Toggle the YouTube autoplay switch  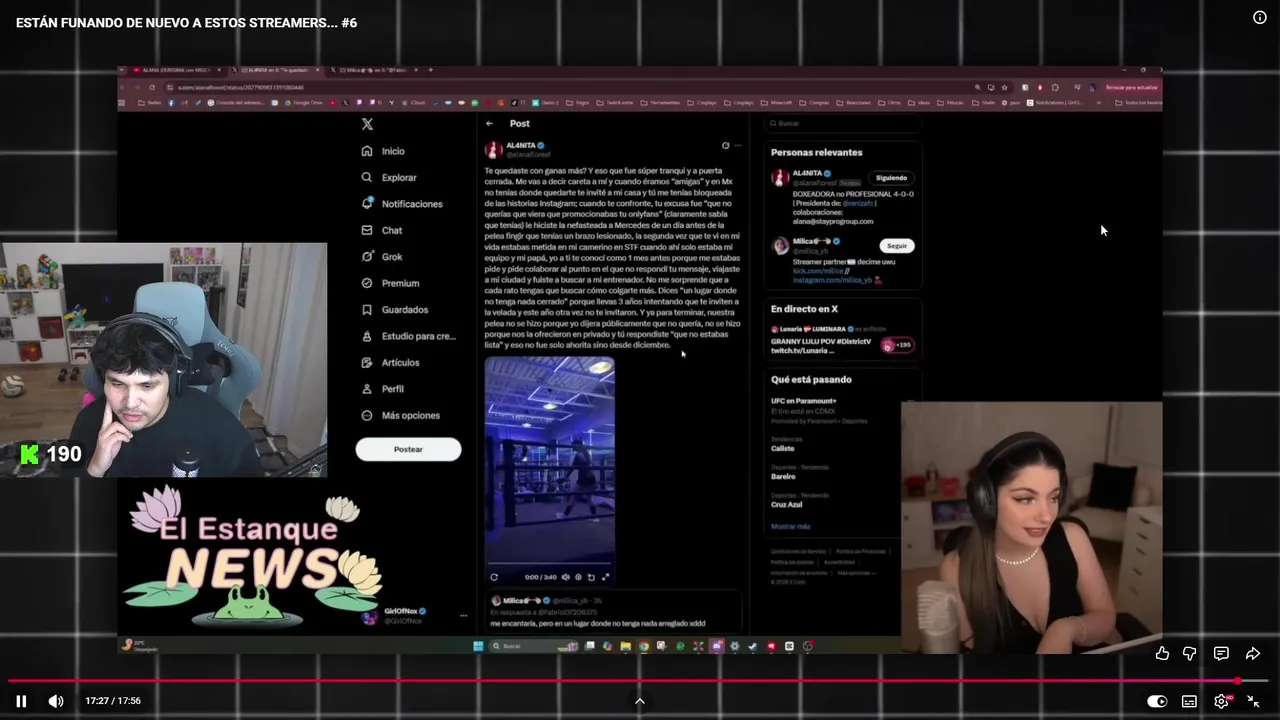(x=1157, y=701)
